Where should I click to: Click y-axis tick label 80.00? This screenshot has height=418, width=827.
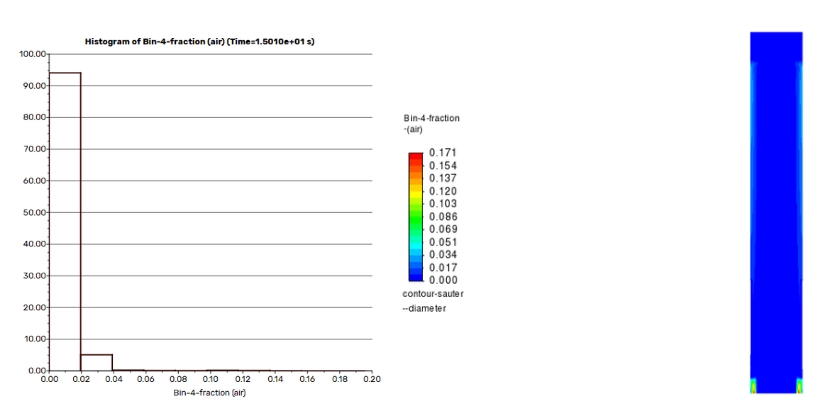(35, 117)
